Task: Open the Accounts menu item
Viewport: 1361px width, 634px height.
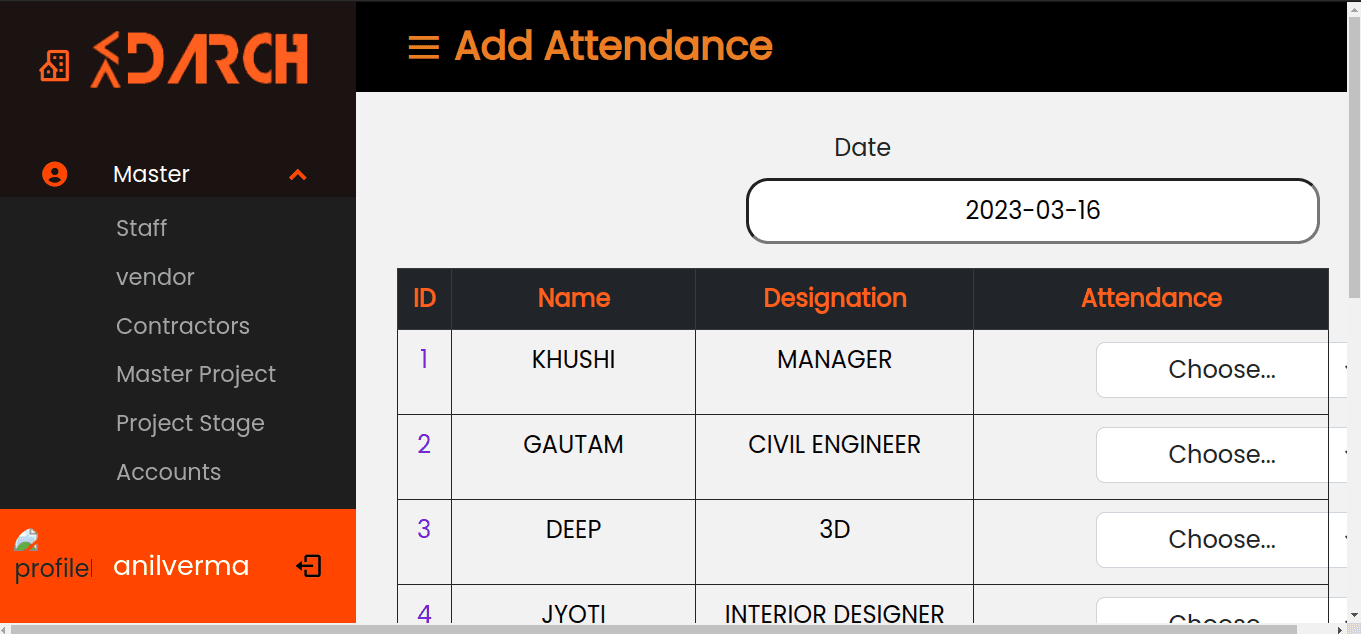Action: pos(168,472)
